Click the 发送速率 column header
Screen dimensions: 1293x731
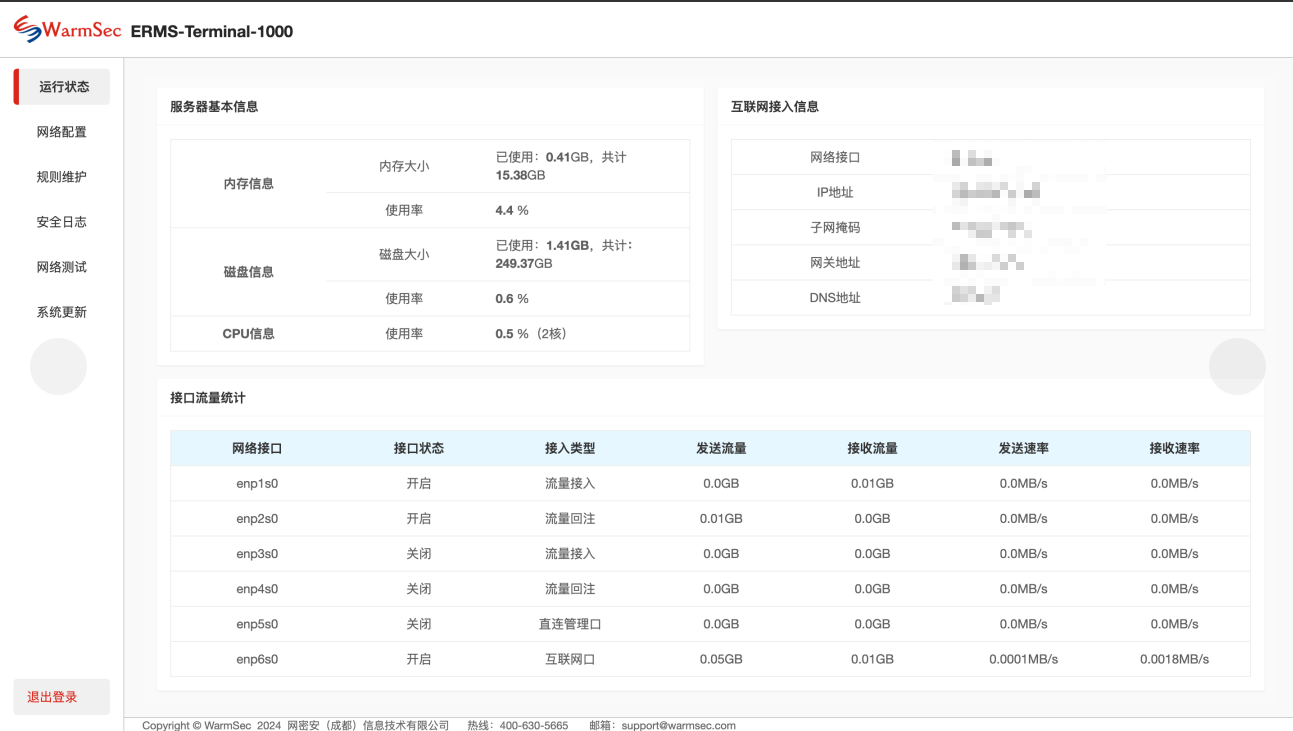click(1023, 449)
